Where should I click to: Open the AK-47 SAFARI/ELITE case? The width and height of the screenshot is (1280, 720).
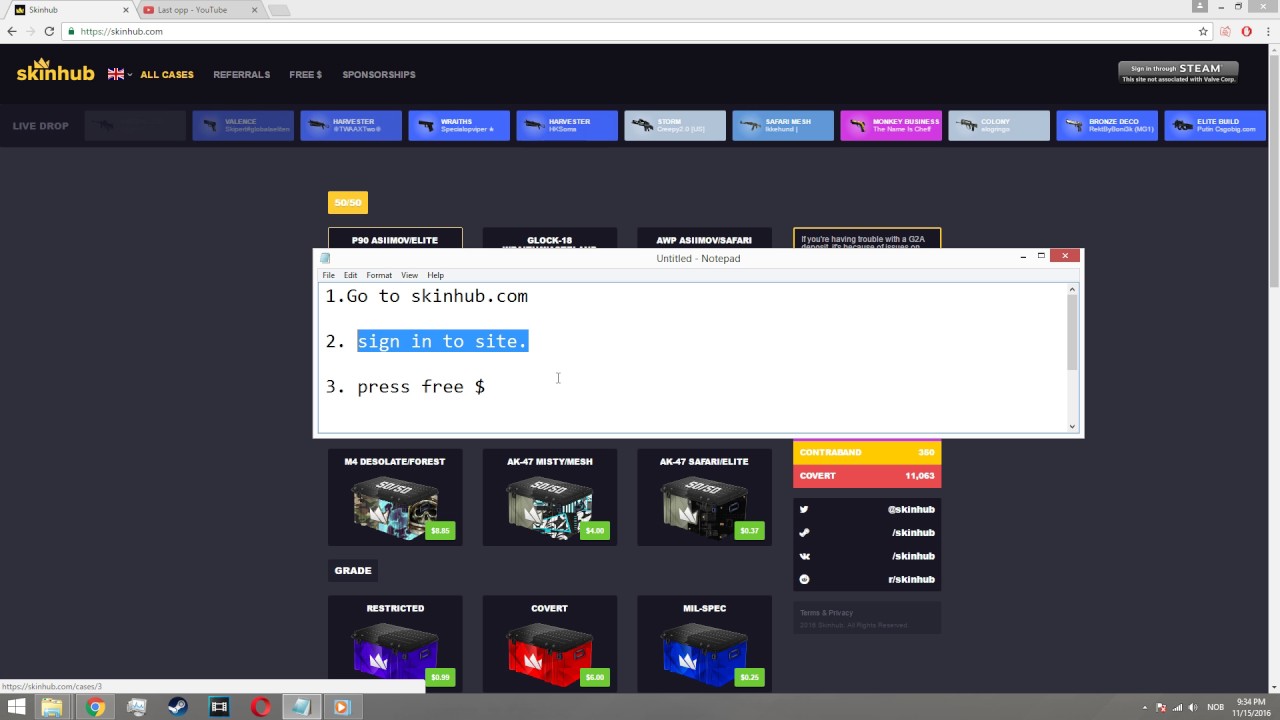click(704, 497)
